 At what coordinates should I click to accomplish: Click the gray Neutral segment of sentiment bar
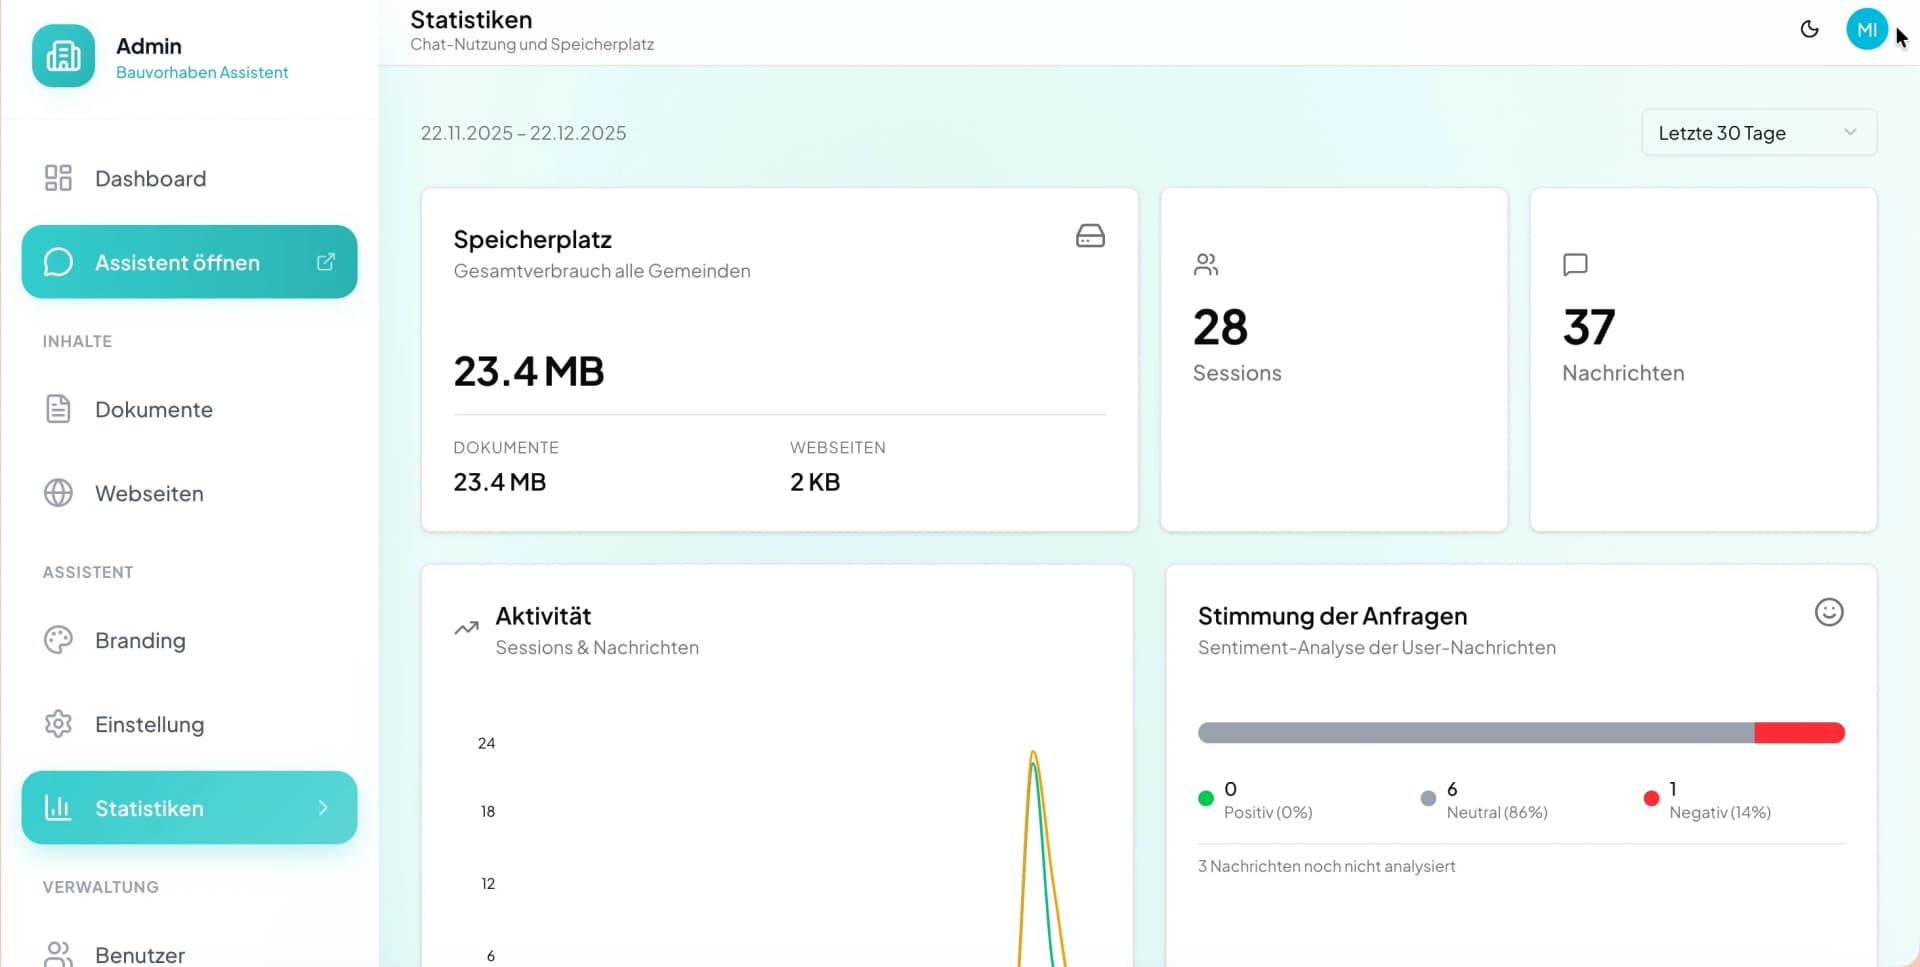[x=1476, y=733]
